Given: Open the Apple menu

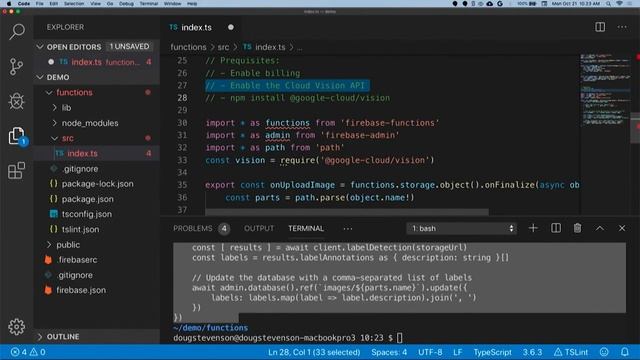Looking at the screenshot, I should 9,4.
